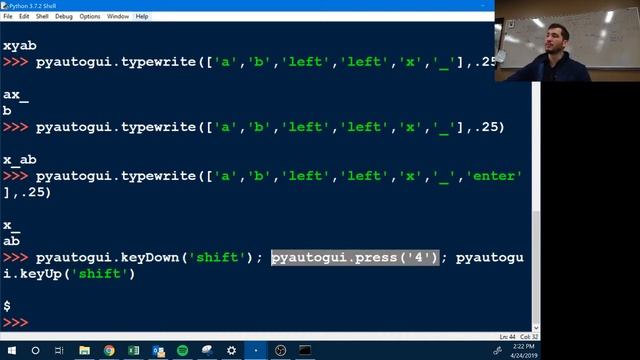Click the down arrow of the shell scrollbar

(536, 328)
